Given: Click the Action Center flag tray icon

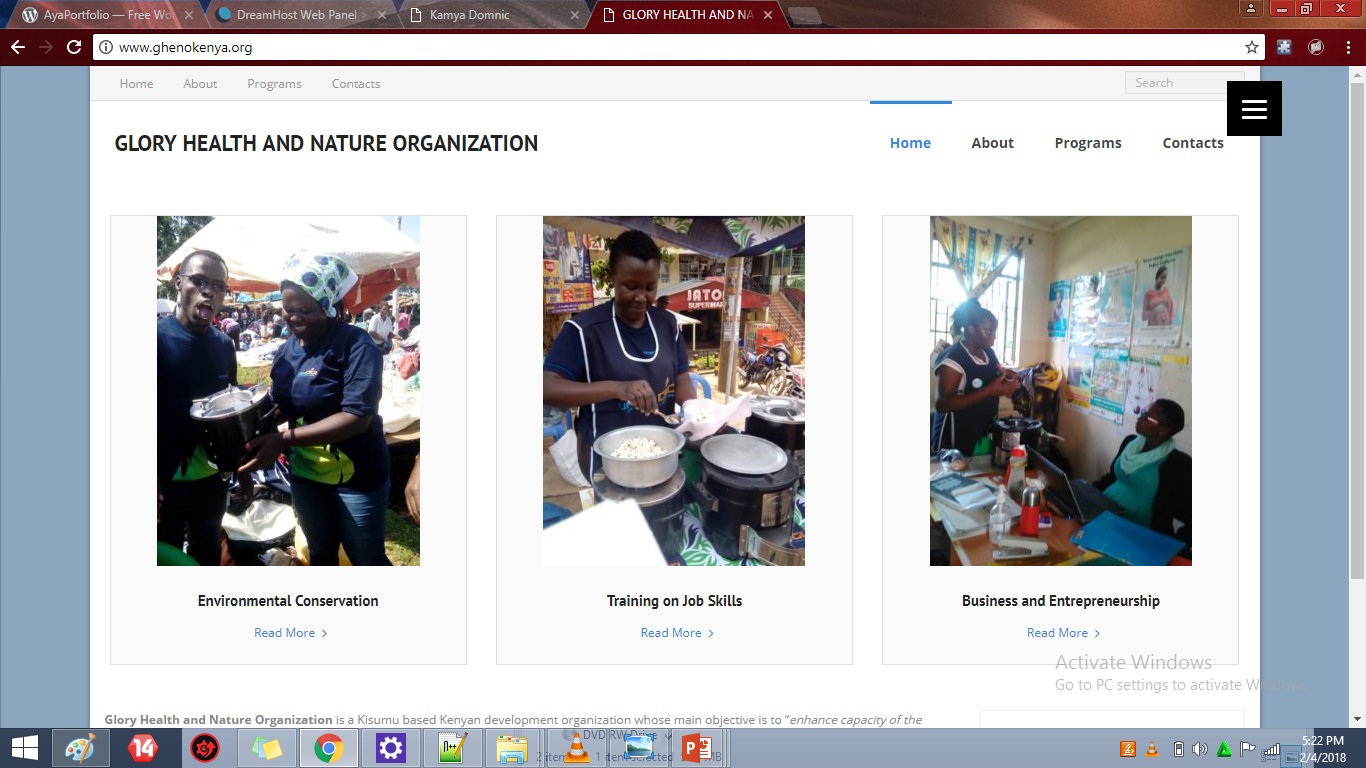Looking at the screenshot, I should (1247, 749).
